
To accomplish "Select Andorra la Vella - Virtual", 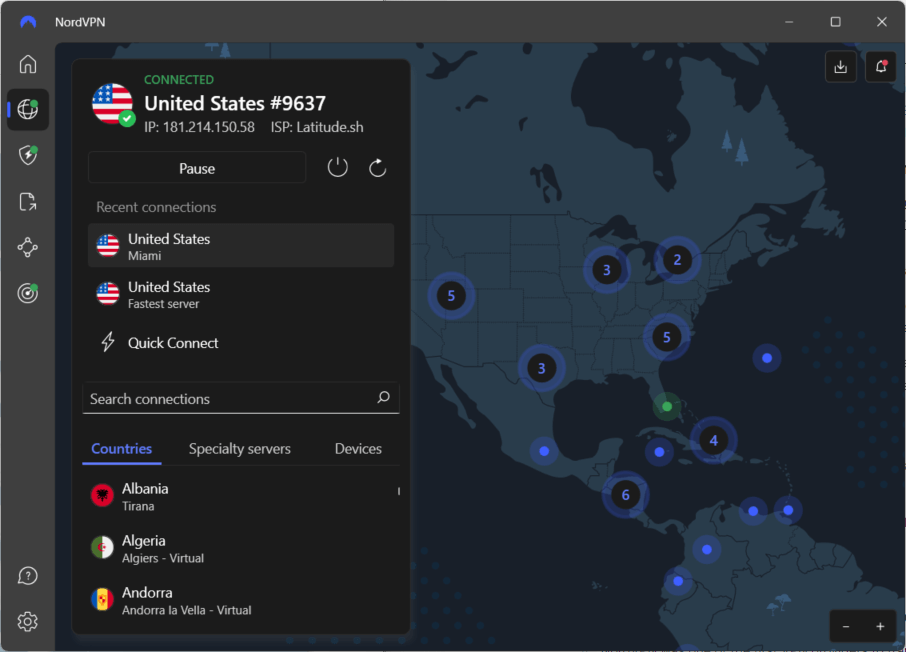I will pos(241,601).
